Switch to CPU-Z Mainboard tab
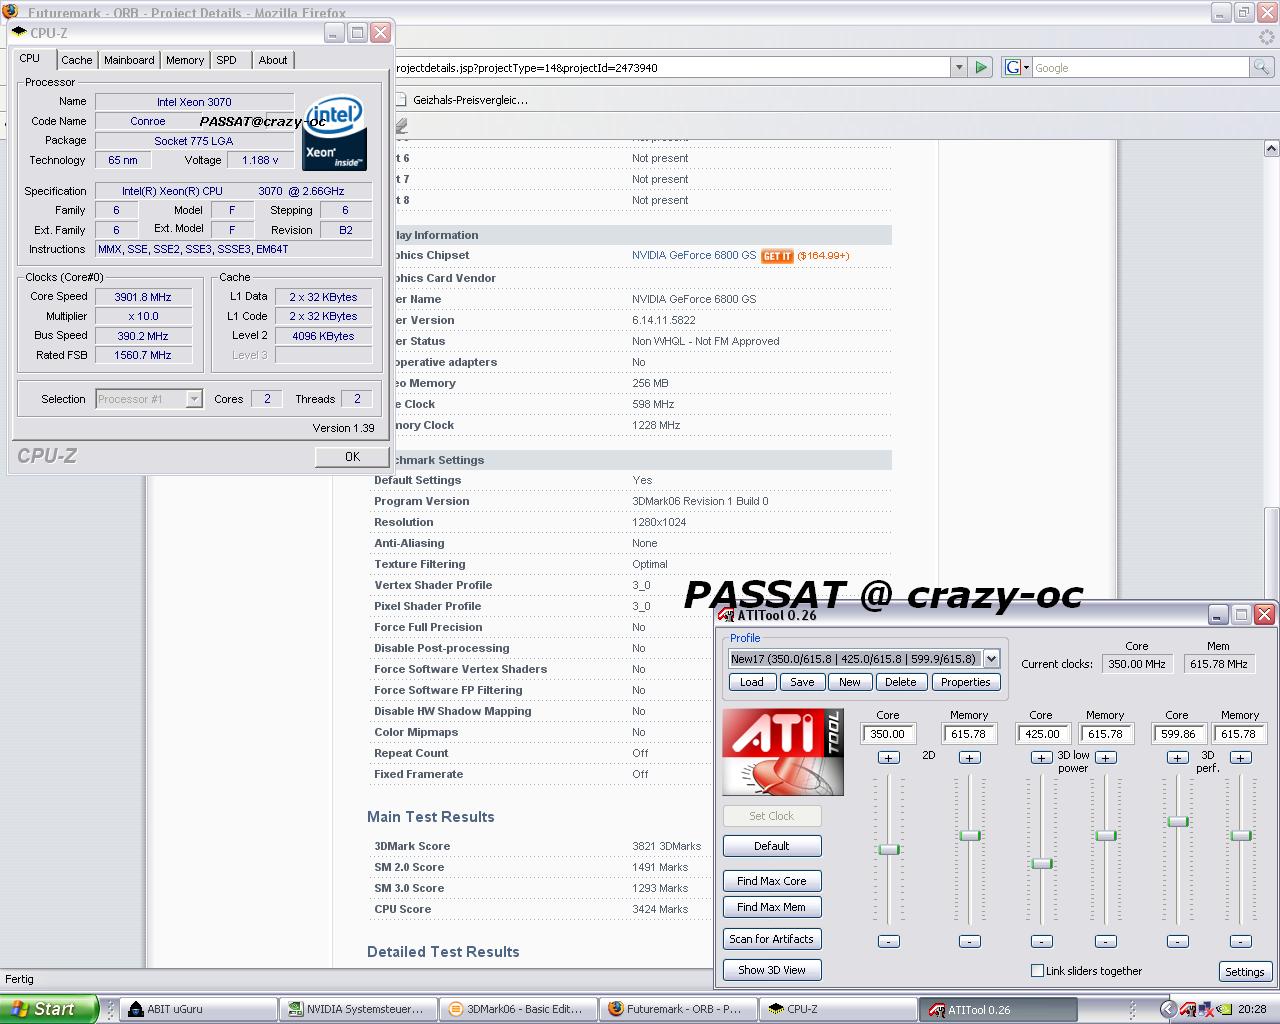 tap(129, 60)
